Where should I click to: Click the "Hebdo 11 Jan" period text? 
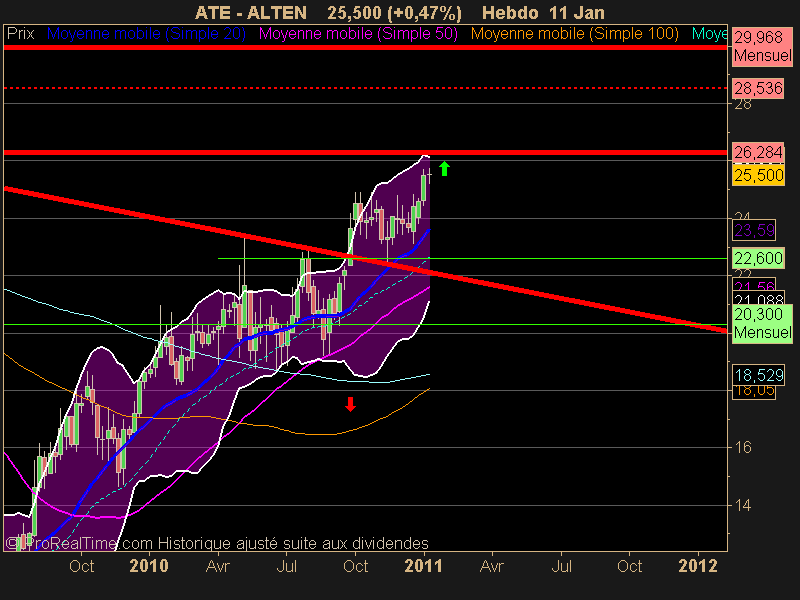click(543, 12)
